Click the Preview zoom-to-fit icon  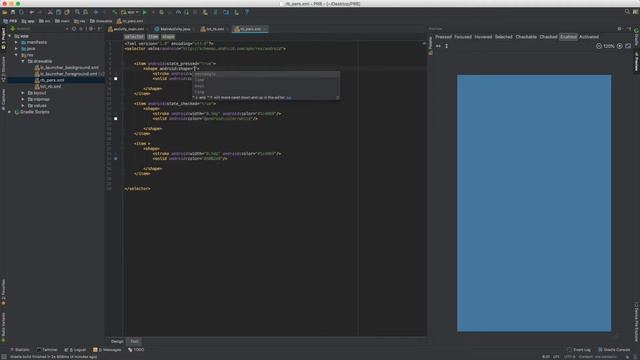pyautogui.click(x=628, y=46)
